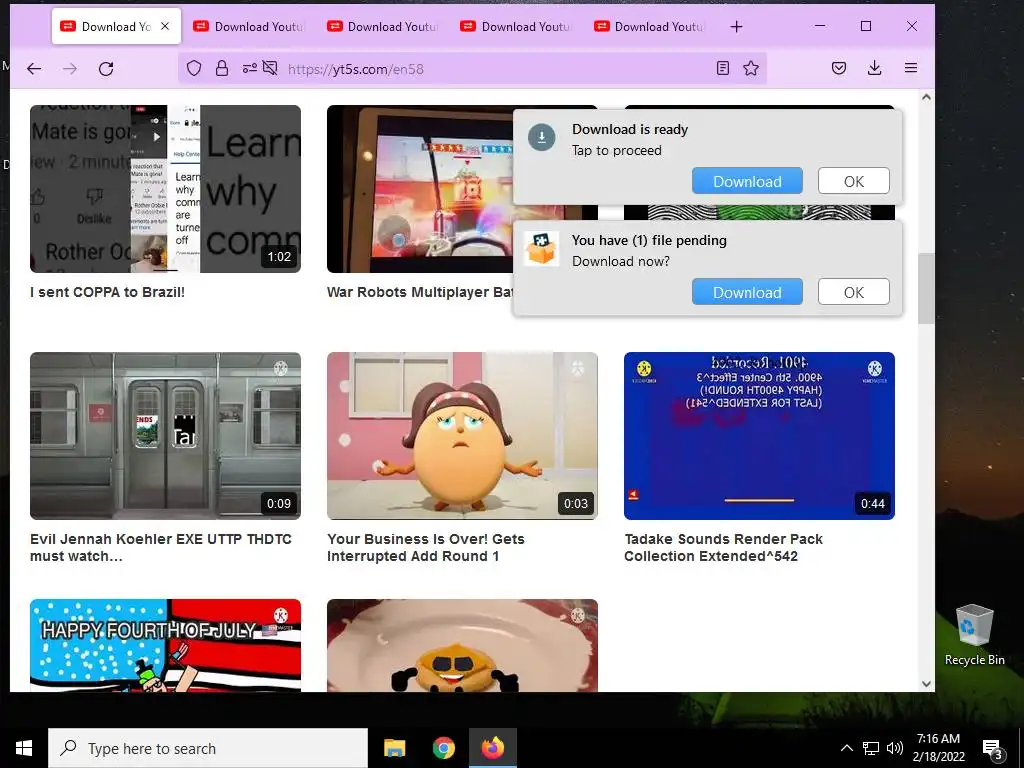Click the taskbar search box

point(208,748)
